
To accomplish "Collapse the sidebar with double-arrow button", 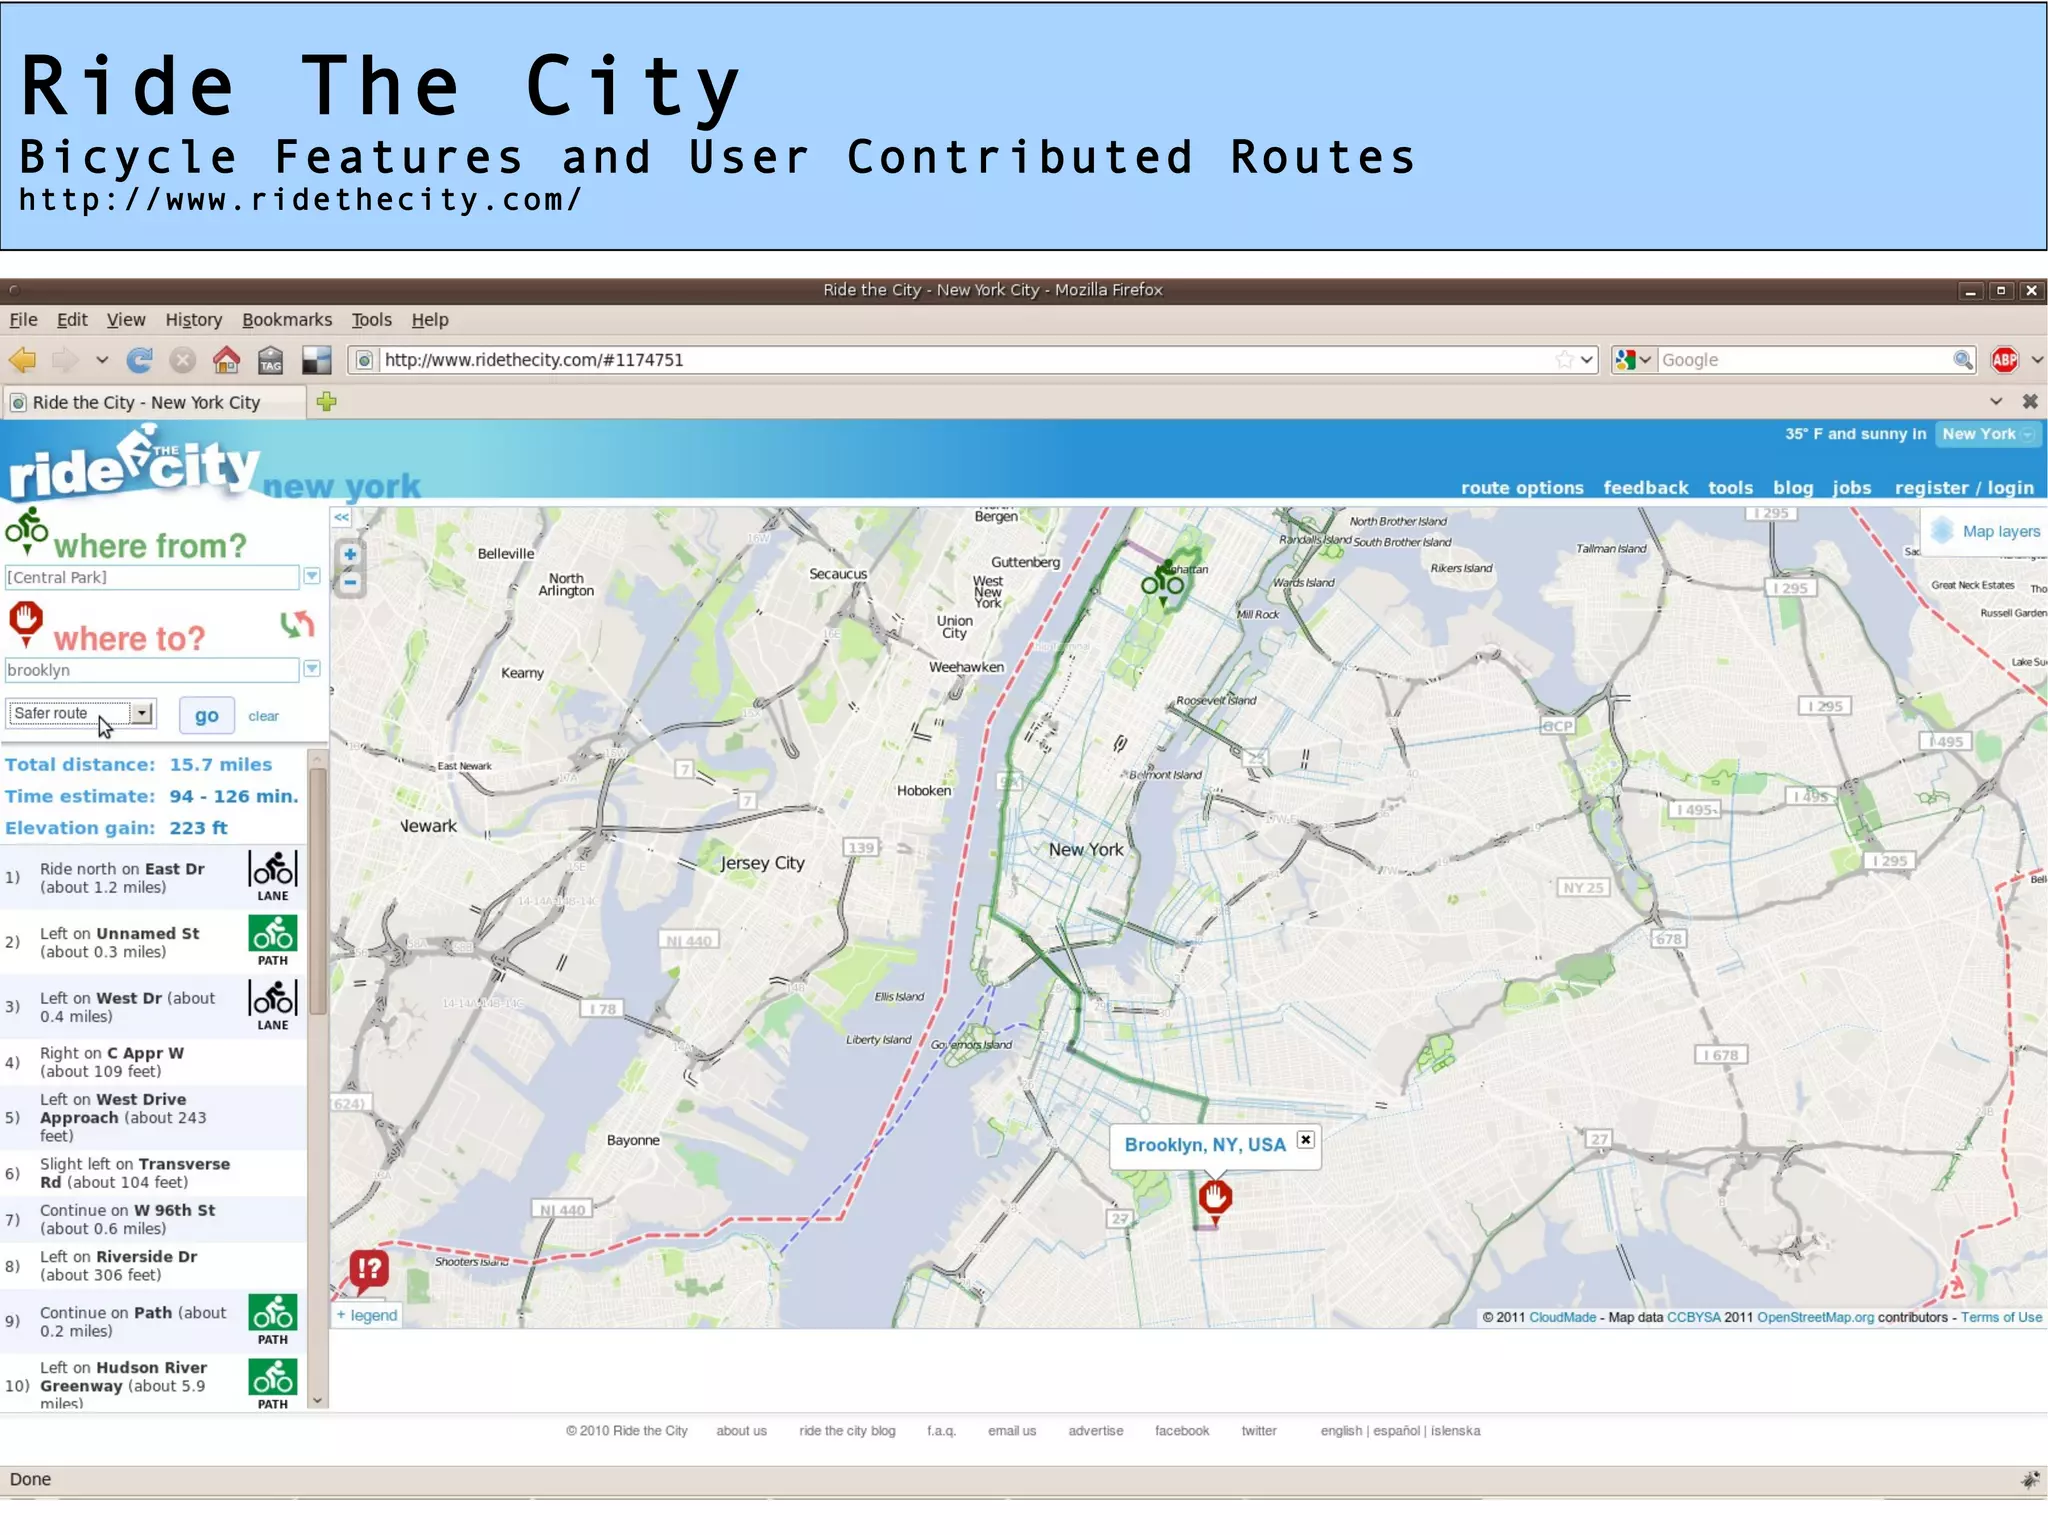I will click(342, 517).
